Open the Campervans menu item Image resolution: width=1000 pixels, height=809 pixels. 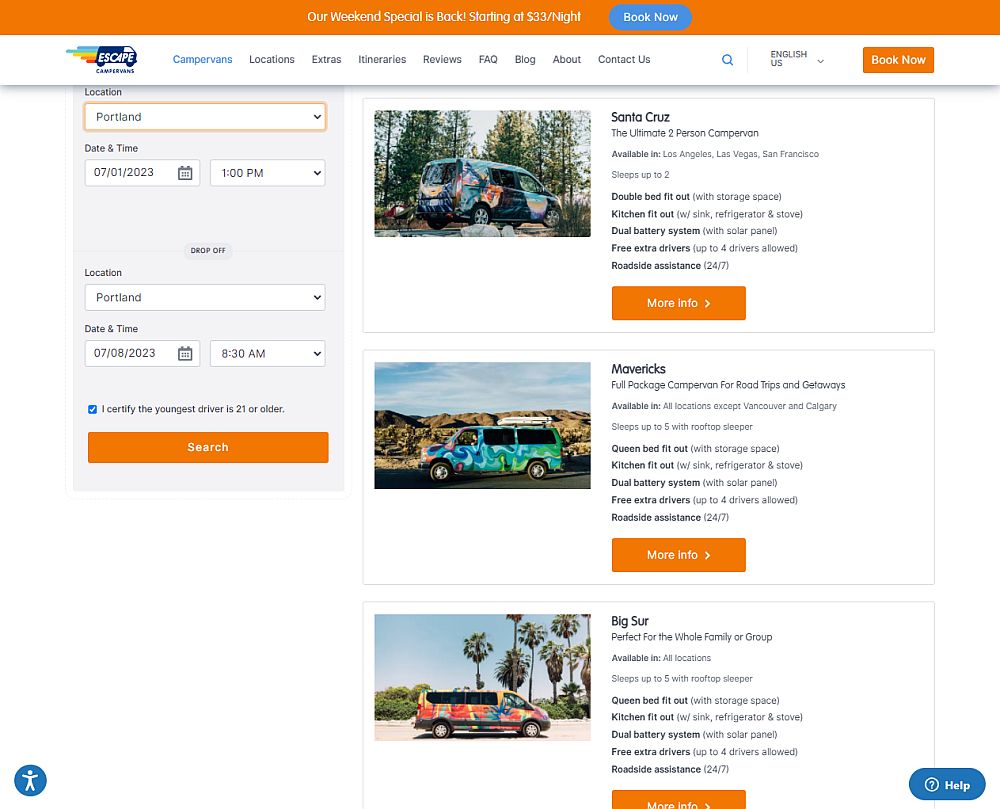coord(202,60)
